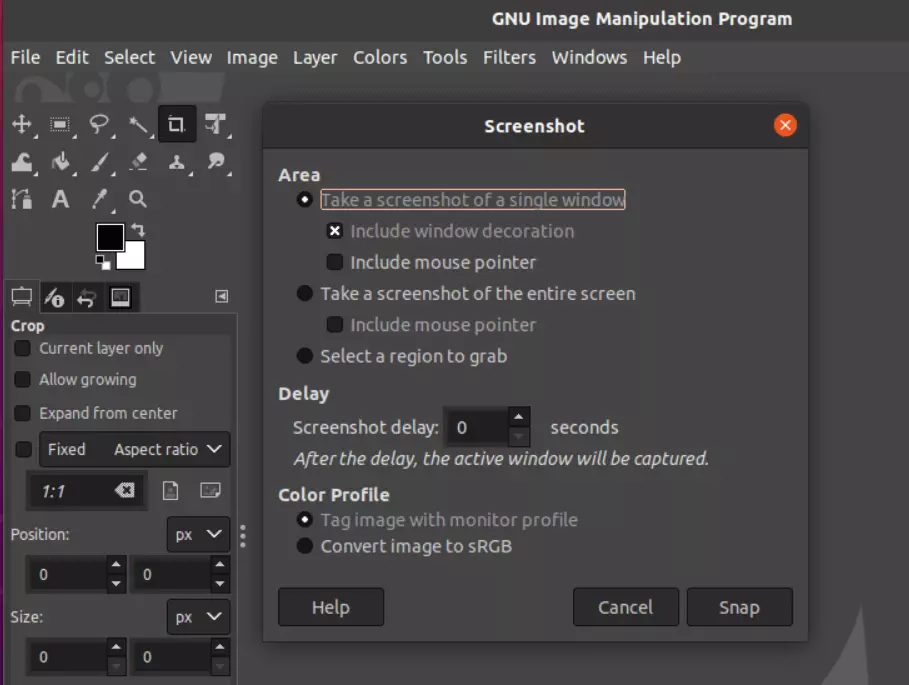The image size is (909, 685).
Task: Decrease the Position Y value
Action: [220, 584]
